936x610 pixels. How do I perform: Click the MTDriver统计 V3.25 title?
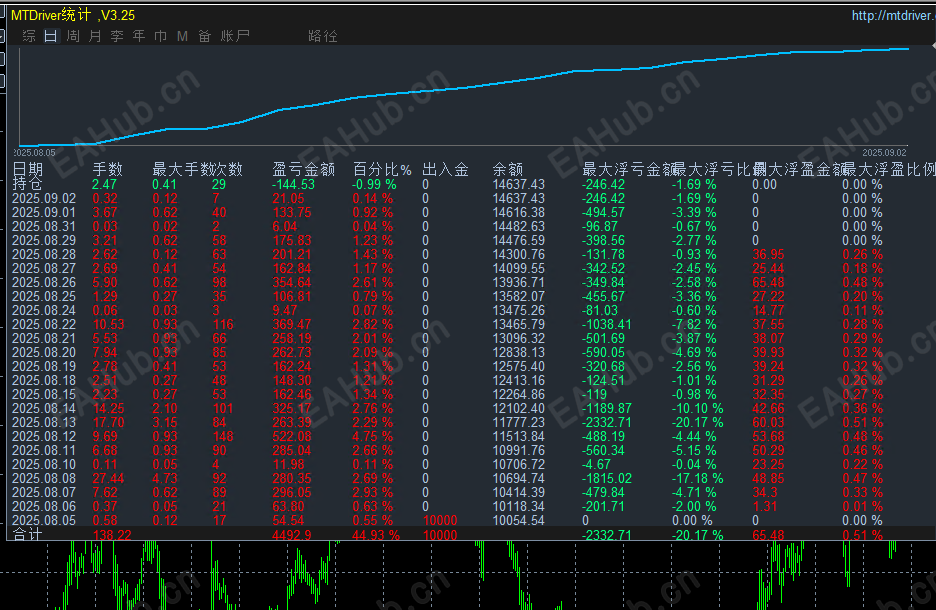point(73,15)
